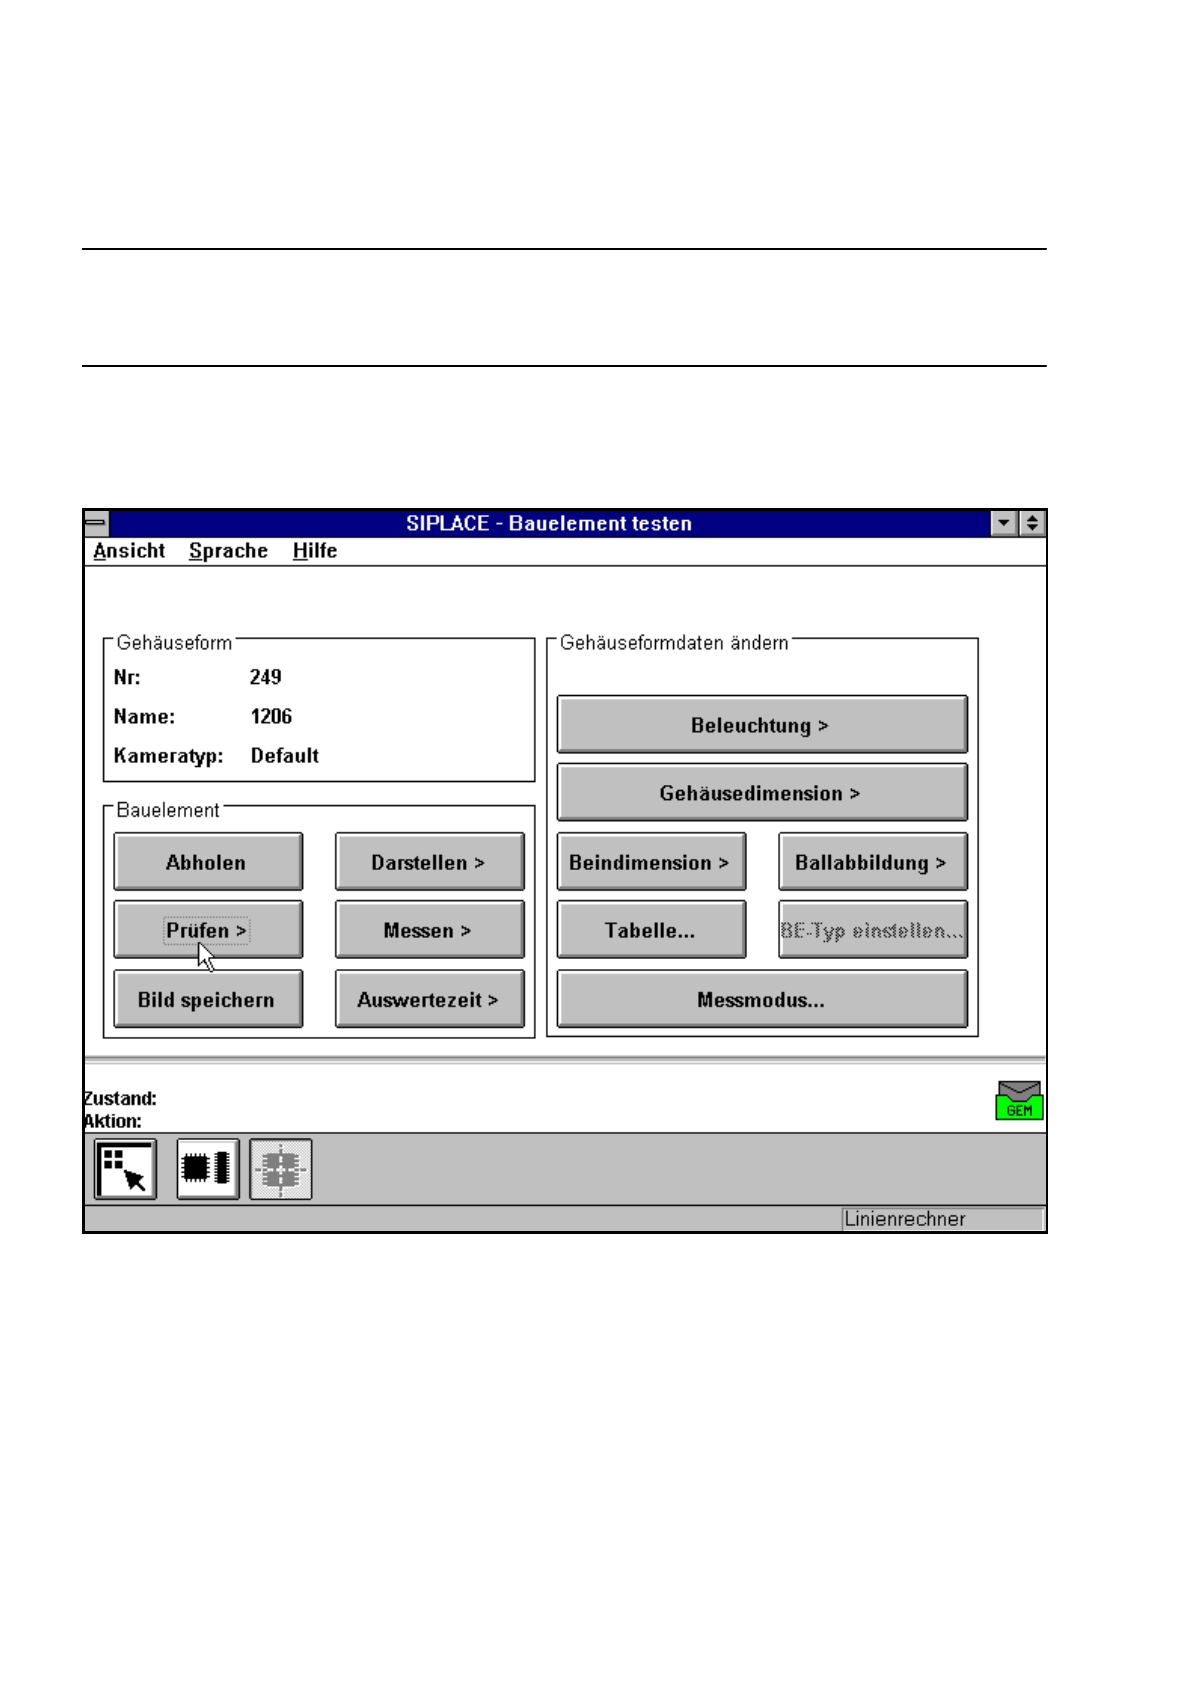Select the component chip toolbar icon
Viewport: 1188px width, 1684px height.
pyautogui.click(x=208, y=1168)
